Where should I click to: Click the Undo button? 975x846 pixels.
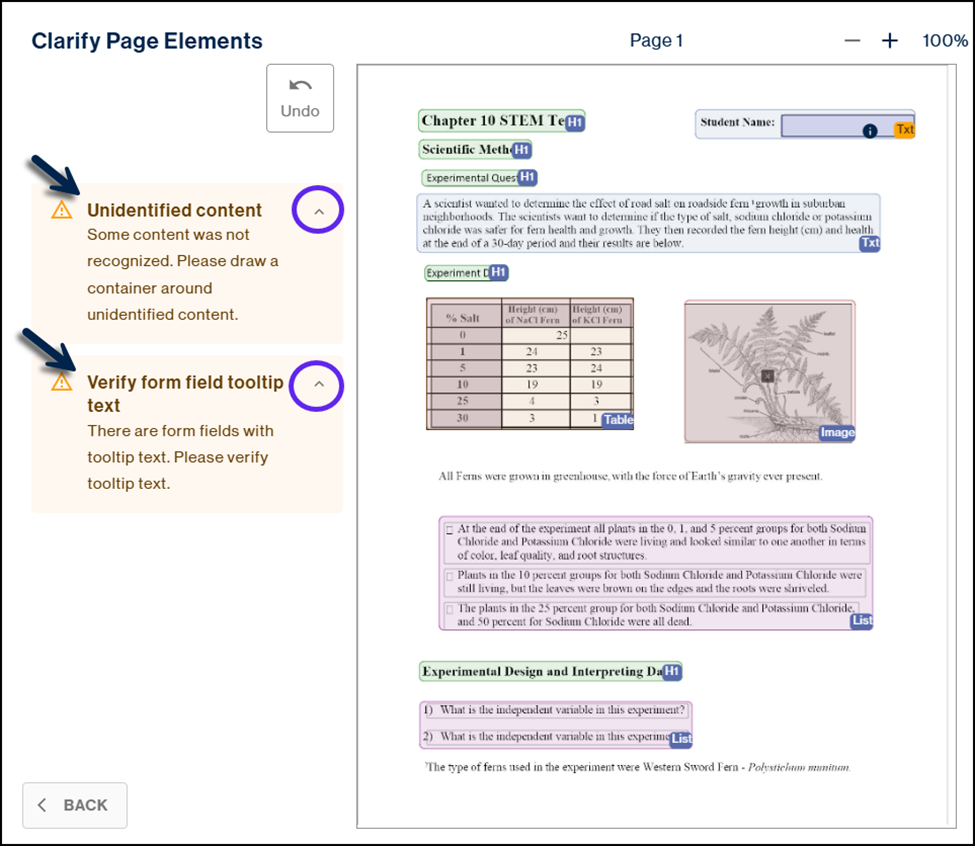pyautogui.click(x=300, y=98)
